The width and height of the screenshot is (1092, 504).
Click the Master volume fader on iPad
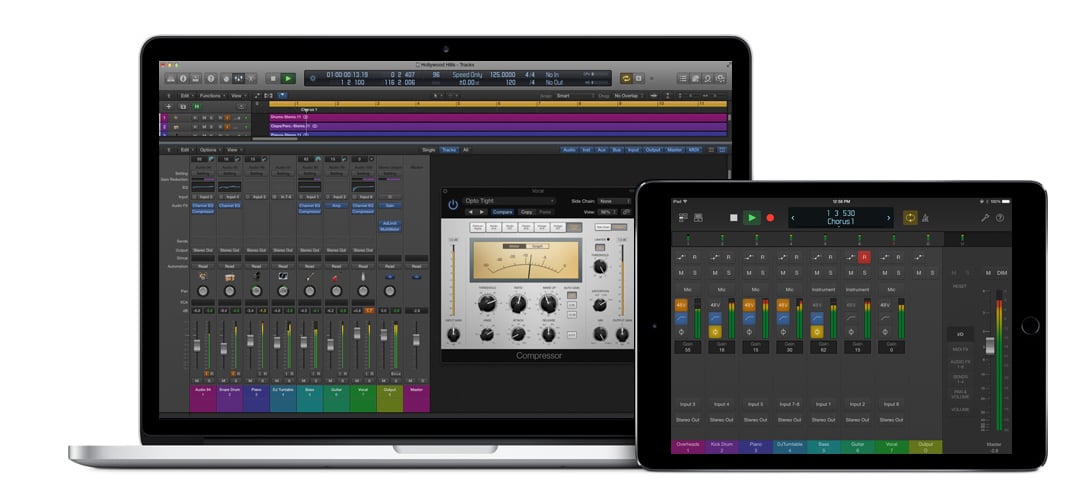click(x=990, y=345)
